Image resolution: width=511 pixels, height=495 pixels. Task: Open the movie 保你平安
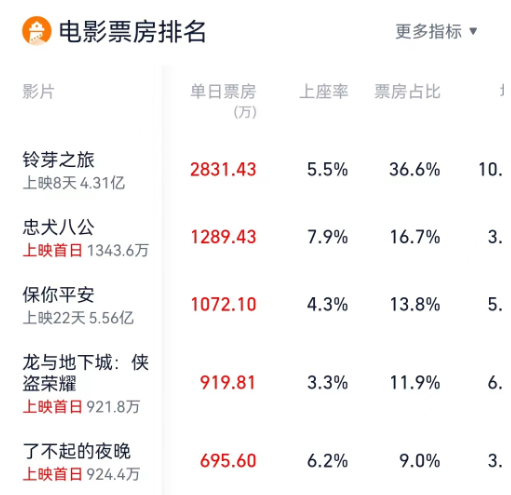coord(59,295)
